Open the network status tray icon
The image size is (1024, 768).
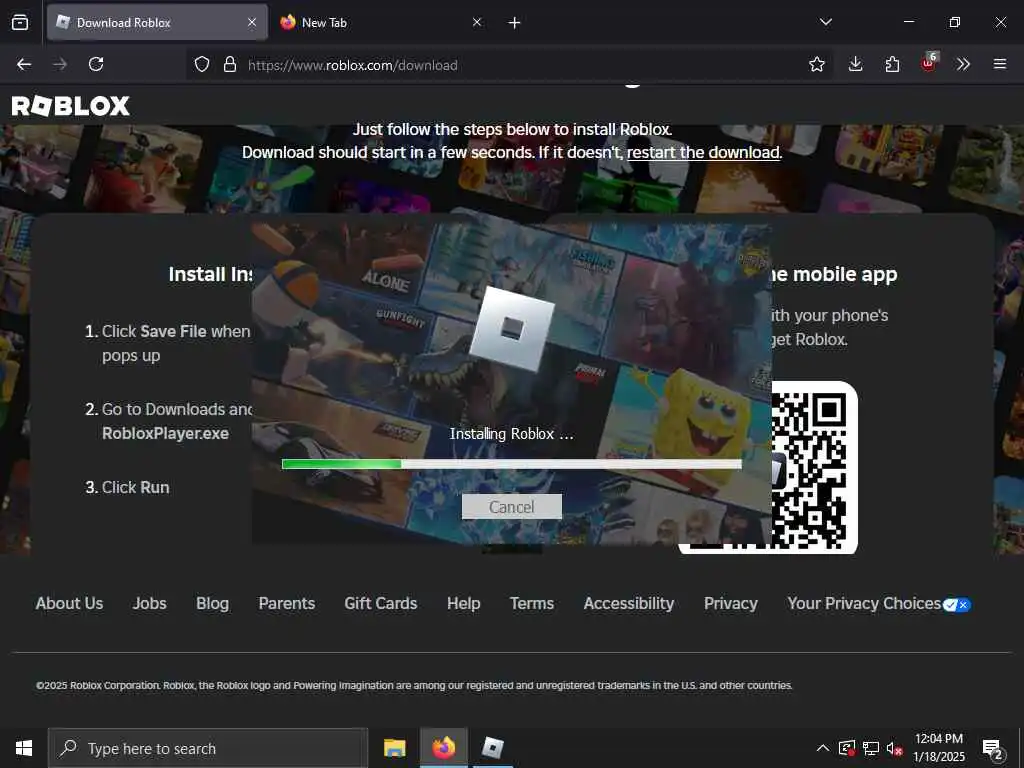pyautogui.click(x=871, y=748)
